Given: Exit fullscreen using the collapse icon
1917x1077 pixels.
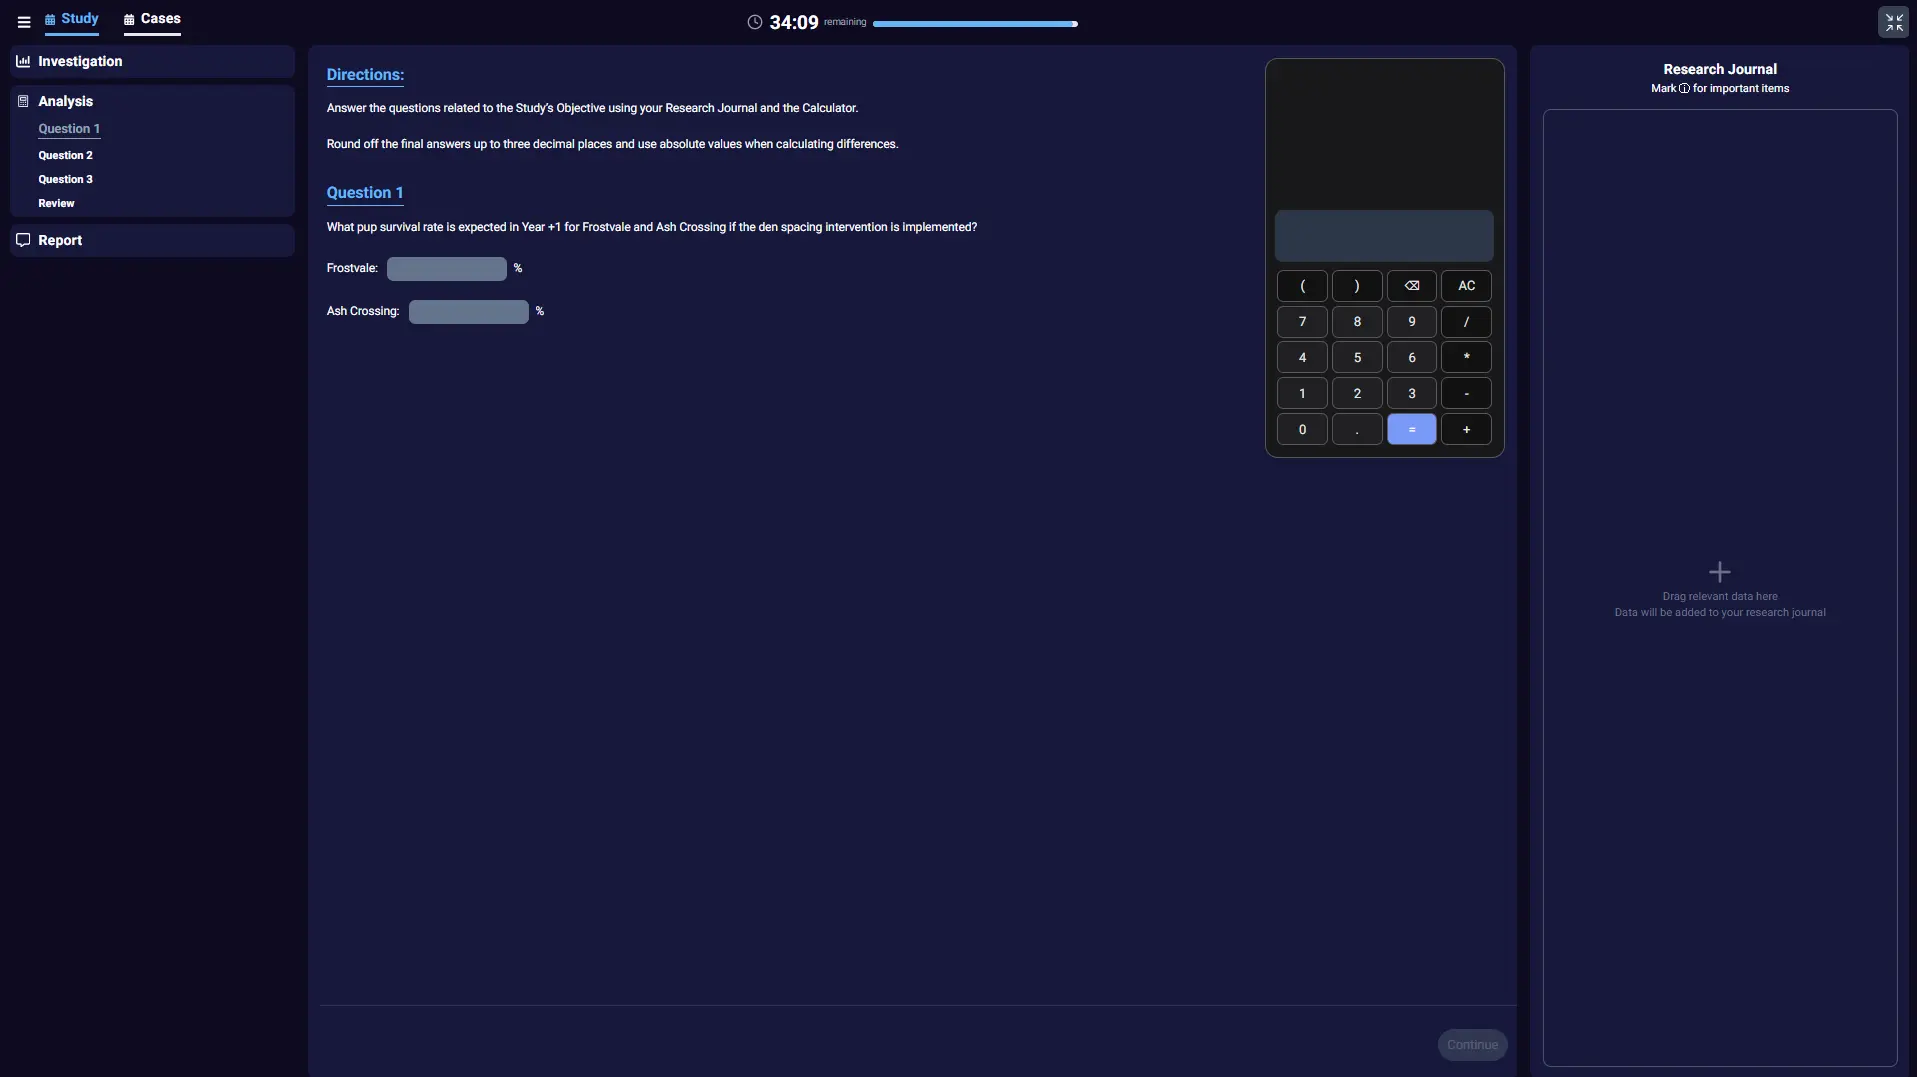Looking at the screenshot, I should point(1893,22).
